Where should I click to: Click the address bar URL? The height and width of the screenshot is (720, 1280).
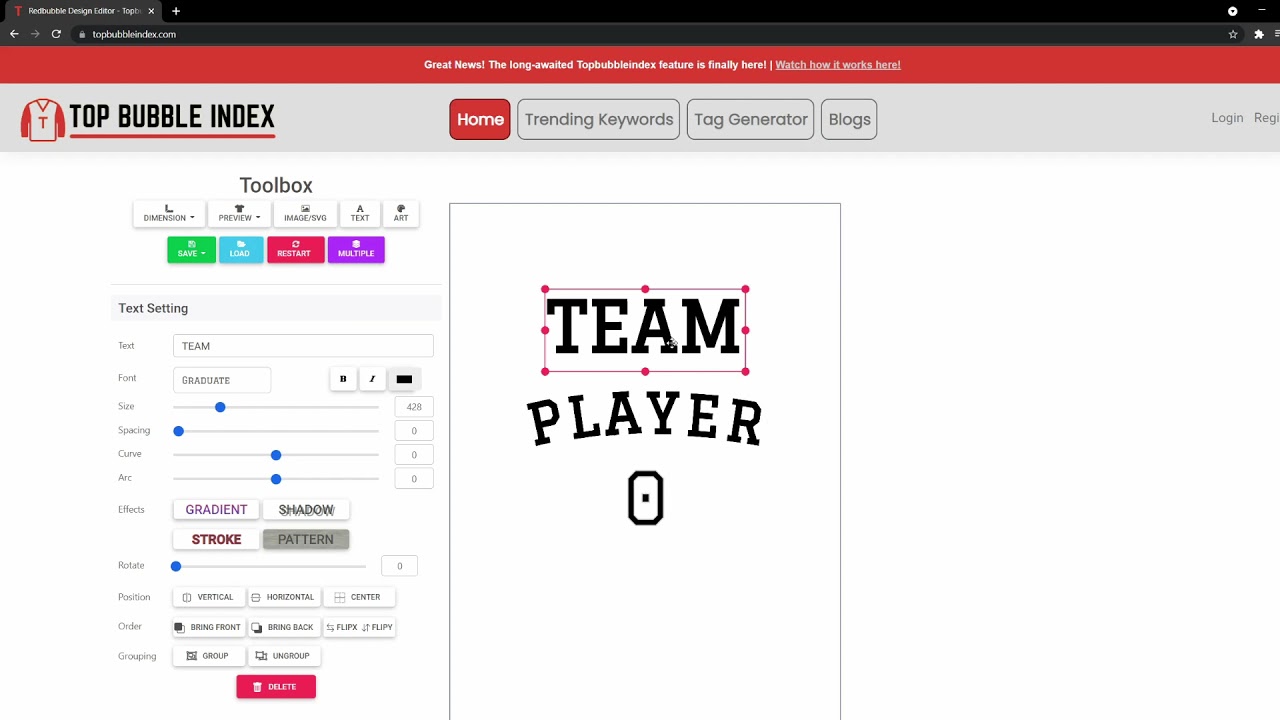[x=134, y=34]
